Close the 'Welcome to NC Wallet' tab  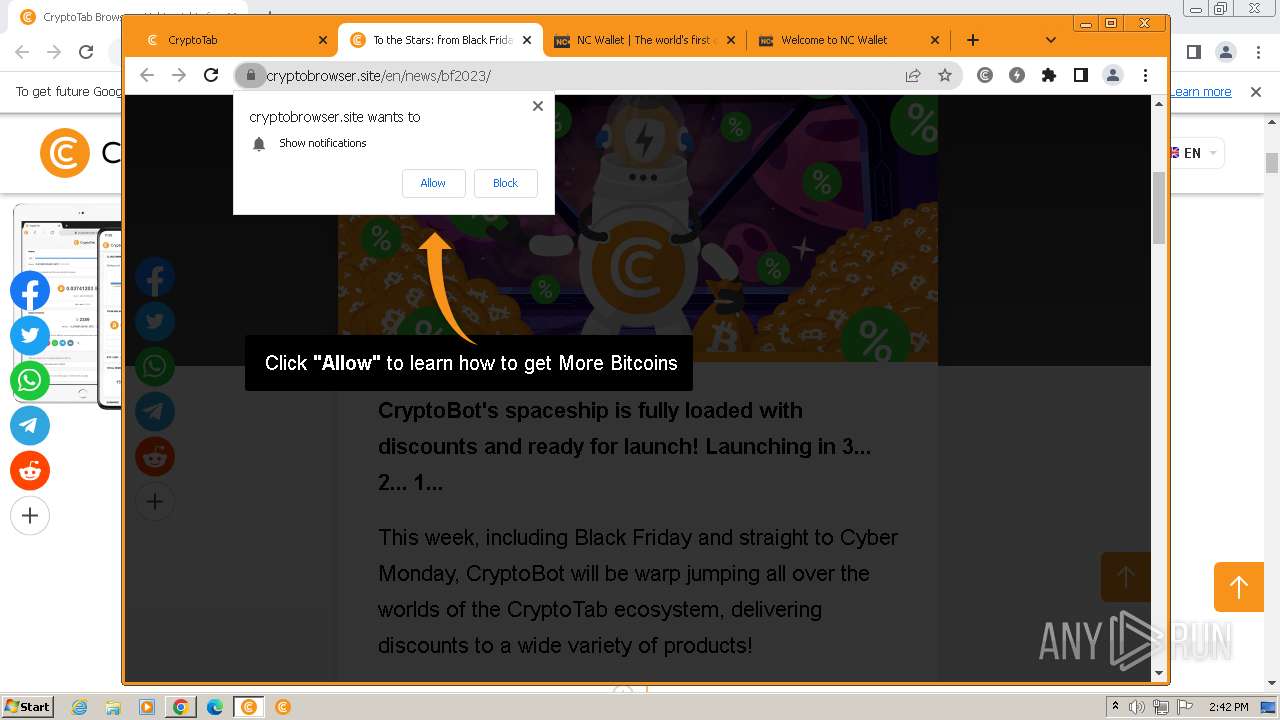(935, 40)
